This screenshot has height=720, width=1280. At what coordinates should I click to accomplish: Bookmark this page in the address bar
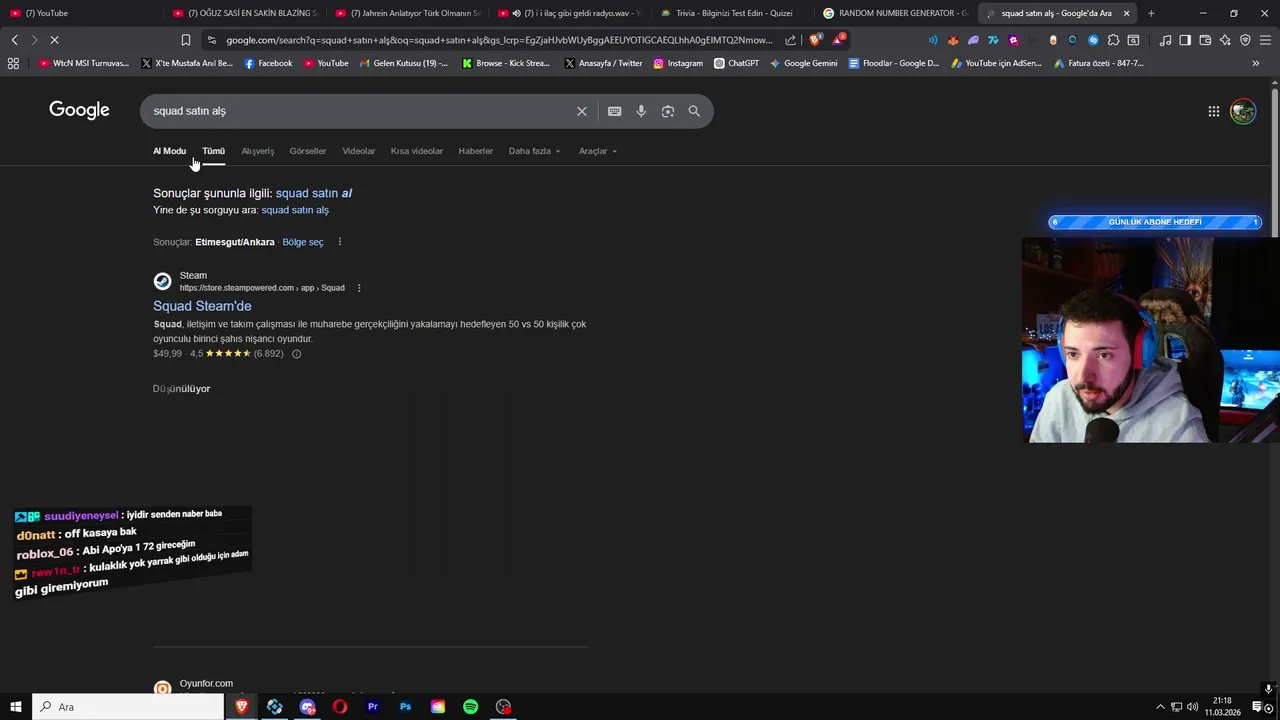tap(186, 40)
